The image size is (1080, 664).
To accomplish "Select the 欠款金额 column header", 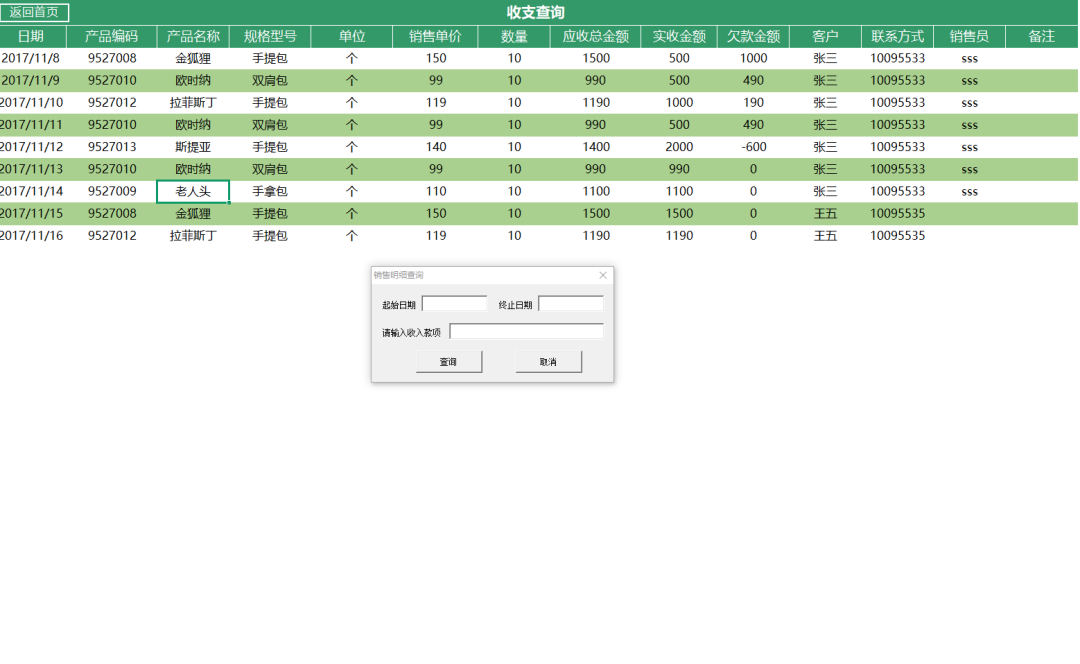I will point(753,37).
